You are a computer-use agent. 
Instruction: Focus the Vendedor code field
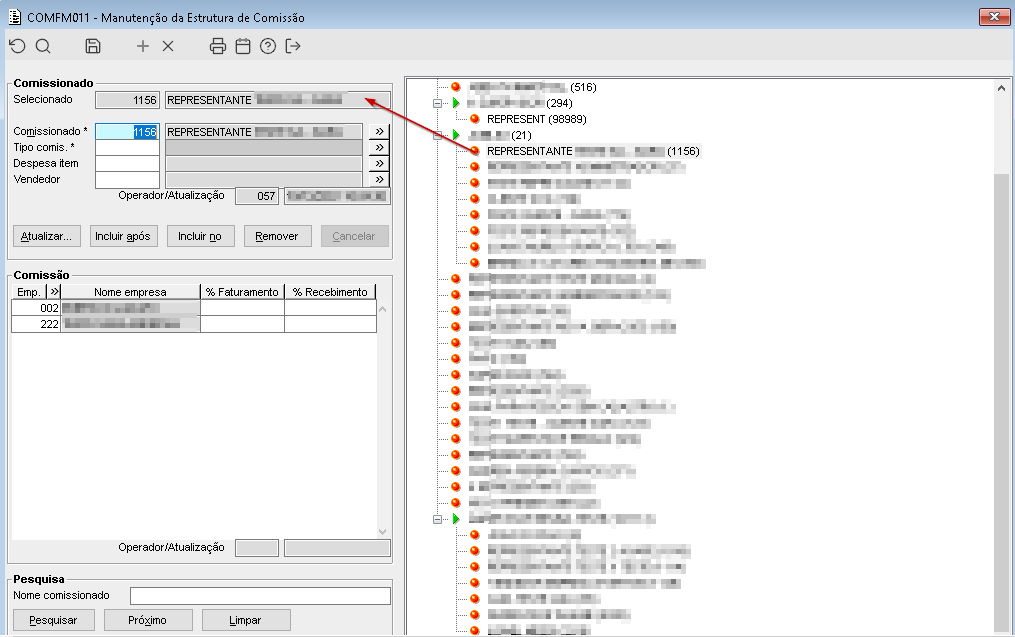128,179
